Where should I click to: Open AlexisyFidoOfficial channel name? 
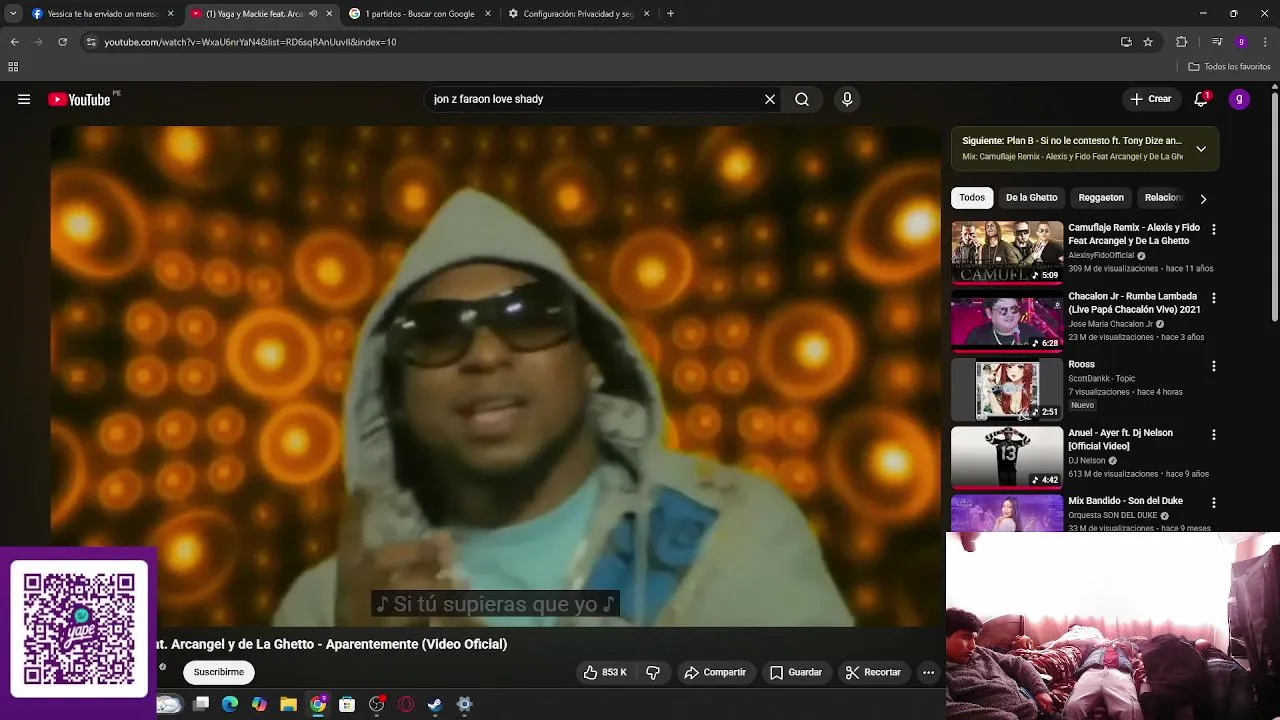(1101, 255)
